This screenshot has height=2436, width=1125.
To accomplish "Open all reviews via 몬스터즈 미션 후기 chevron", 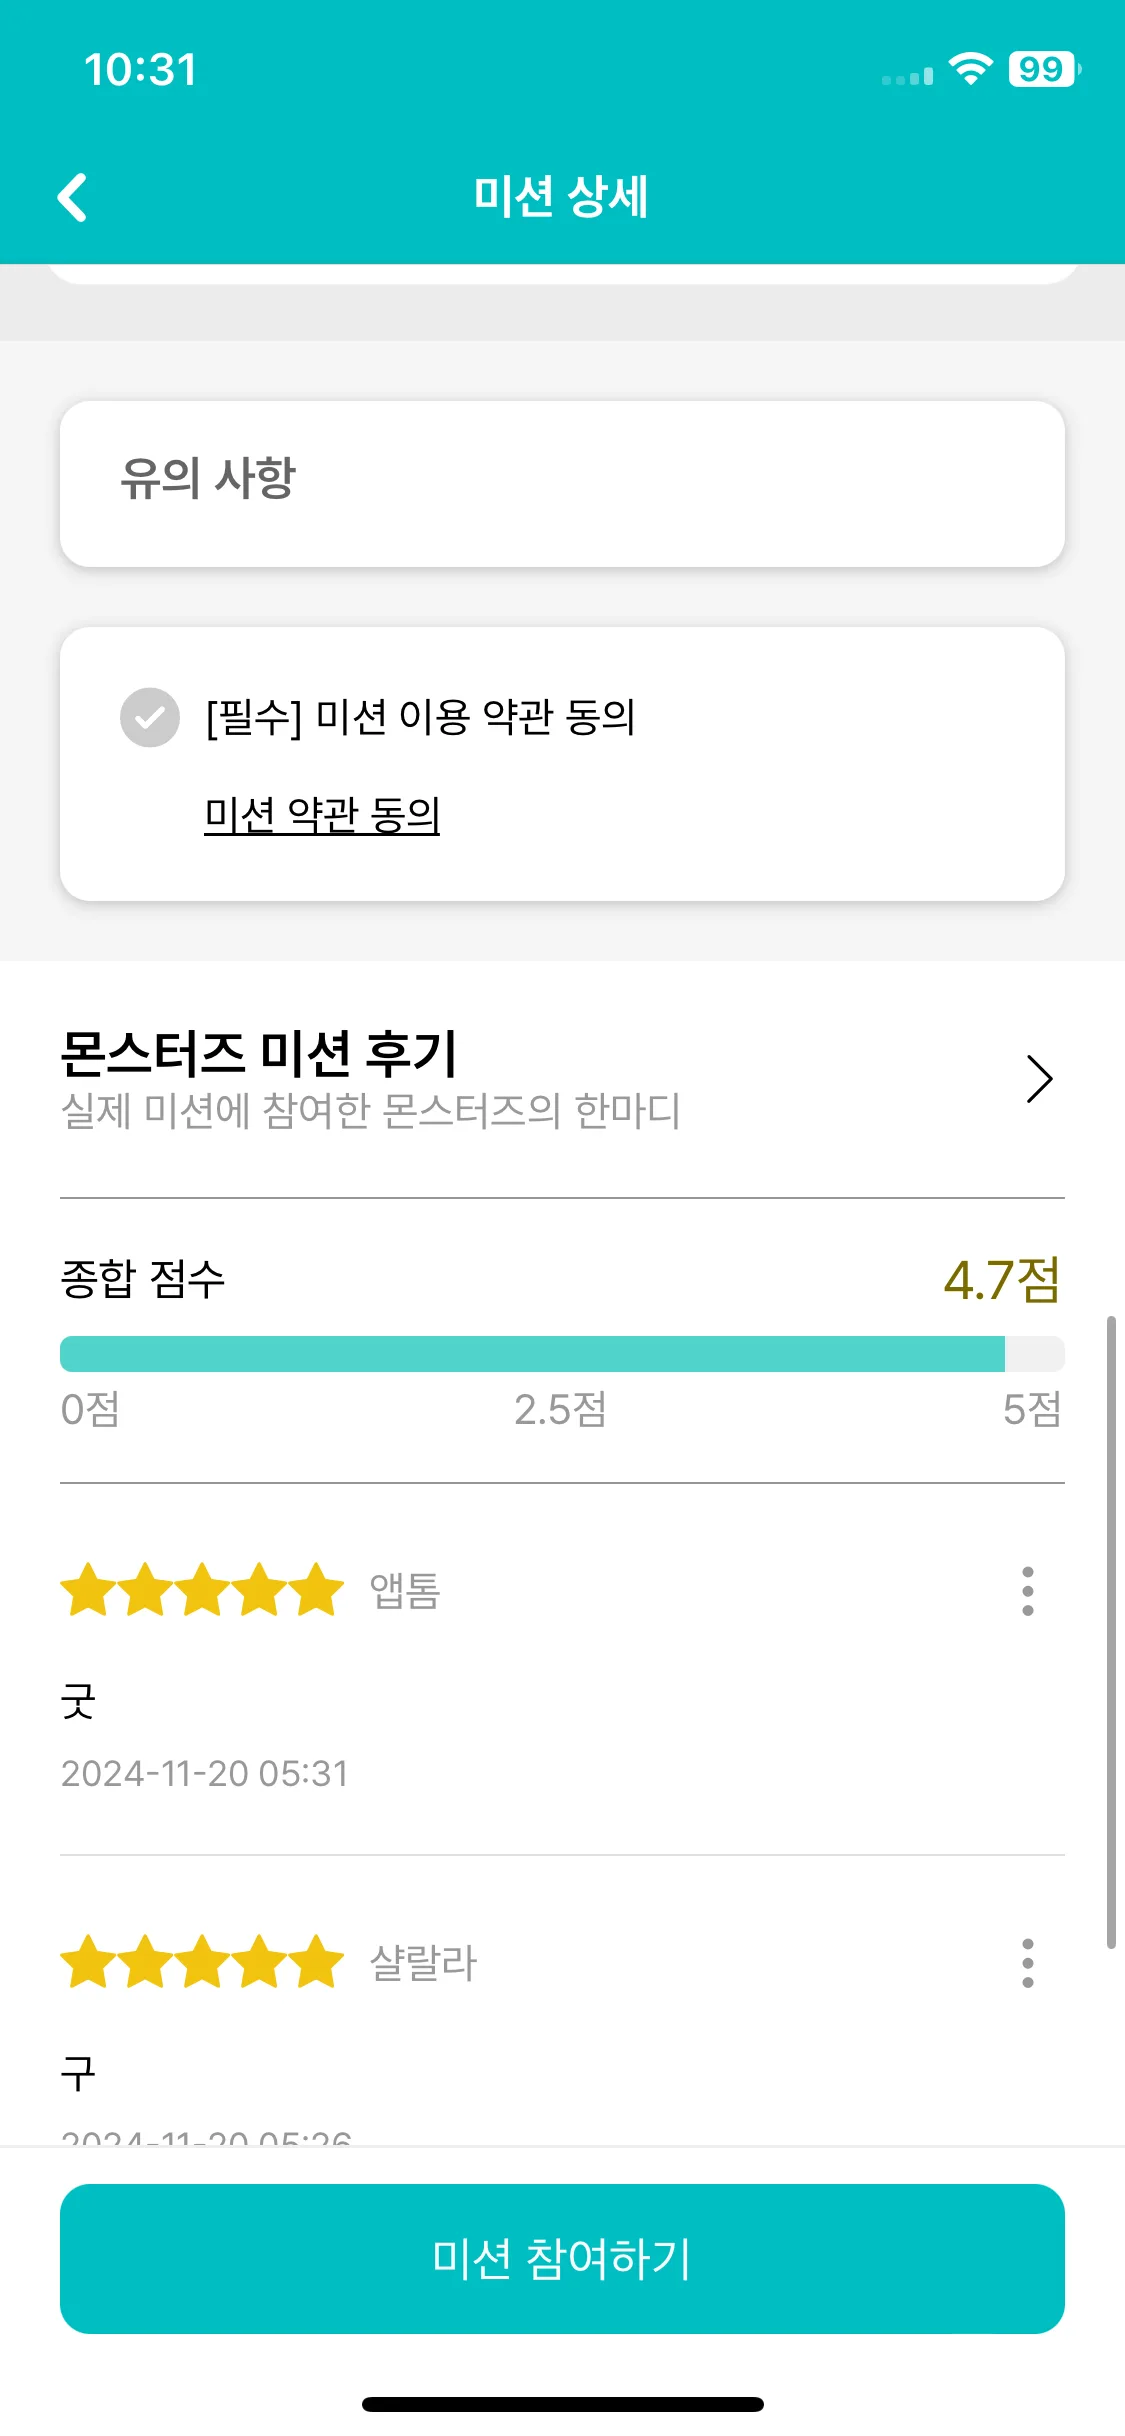I will pyautogui.click(x=1040, y=1079).
